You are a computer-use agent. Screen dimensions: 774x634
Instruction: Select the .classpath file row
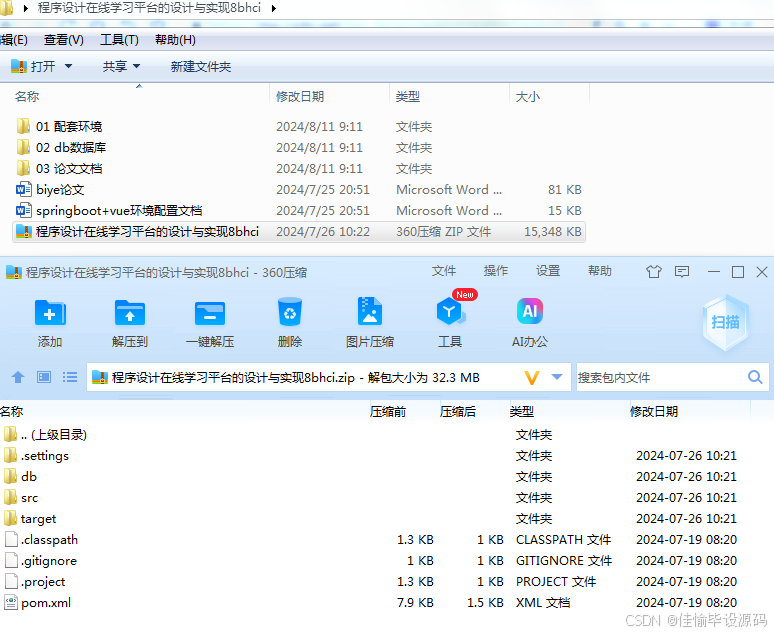370,540
